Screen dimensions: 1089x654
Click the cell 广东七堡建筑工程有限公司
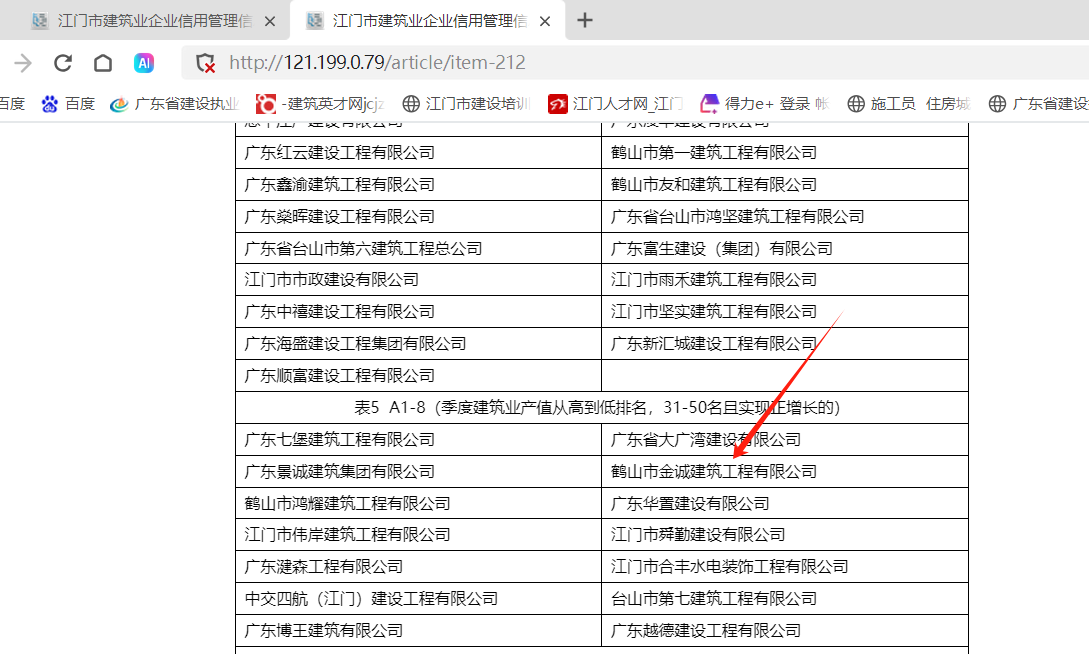tap(419, 439)
